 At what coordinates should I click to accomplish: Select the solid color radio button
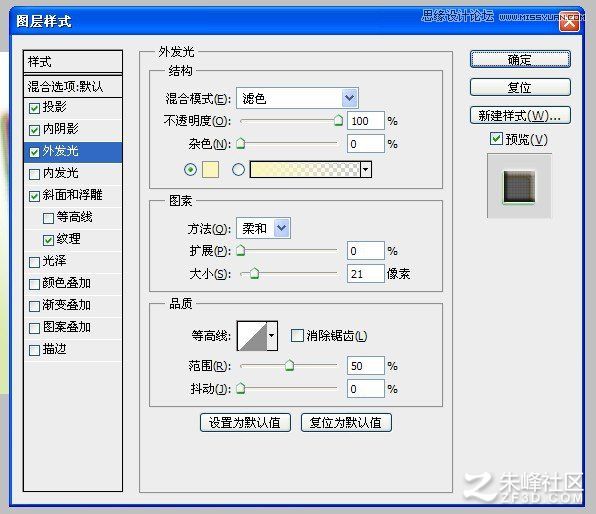pyautogui.click(x=190, y=170)
